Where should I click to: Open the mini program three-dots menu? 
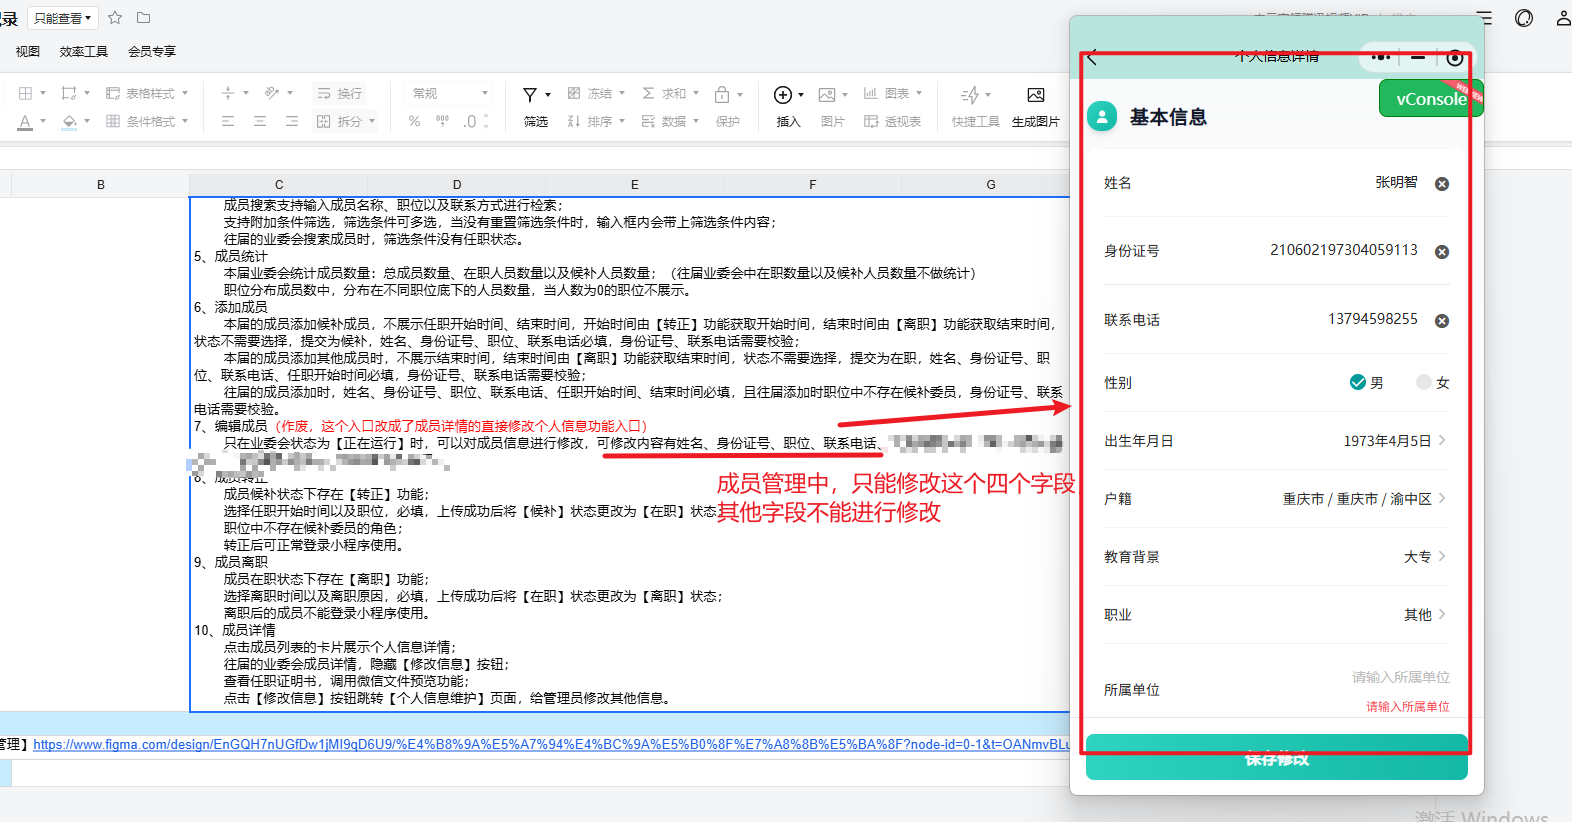point(1381,57)
